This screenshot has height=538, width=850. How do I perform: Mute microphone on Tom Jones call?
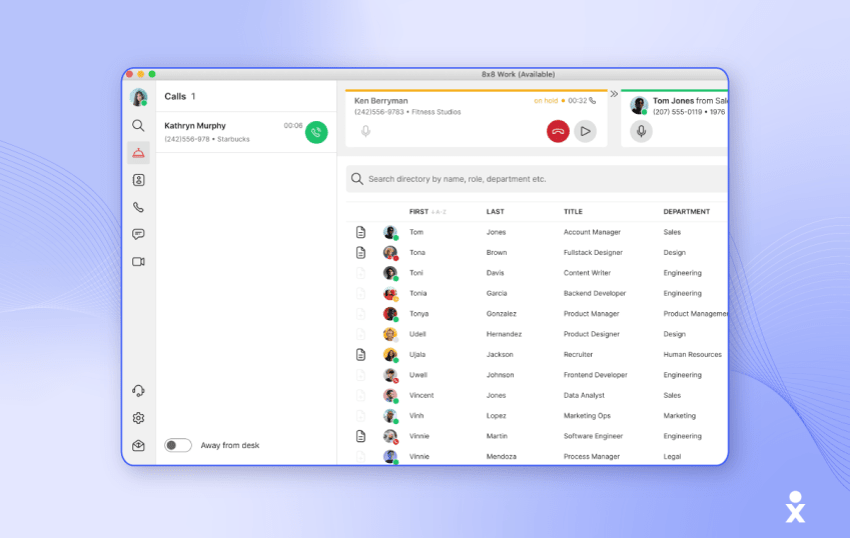pos(641,131)
